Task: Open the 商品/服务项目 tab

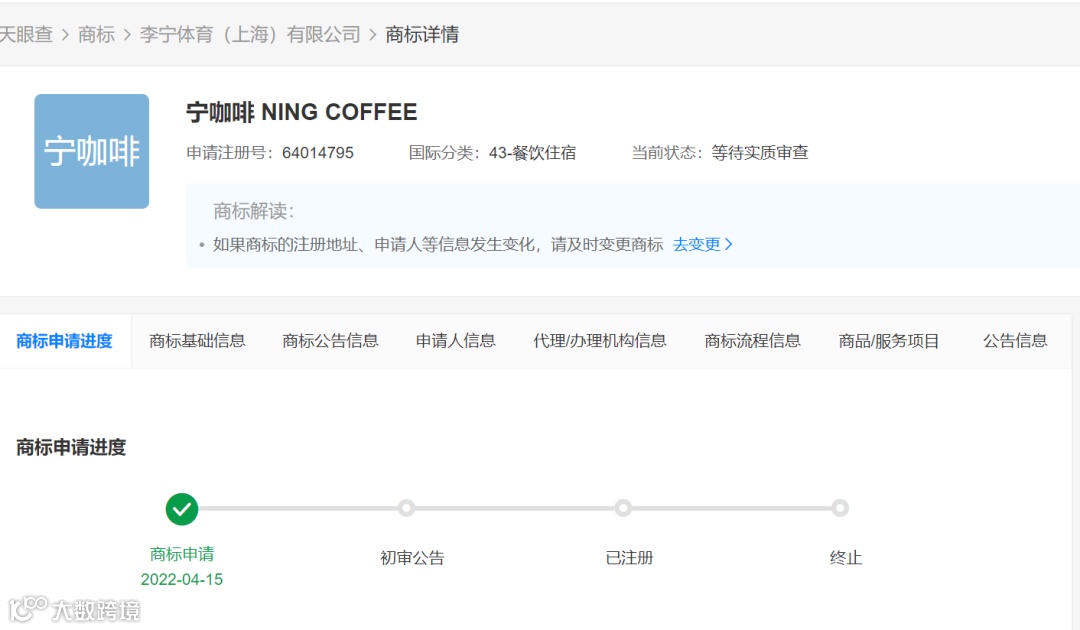Action: tap(889, 341)
